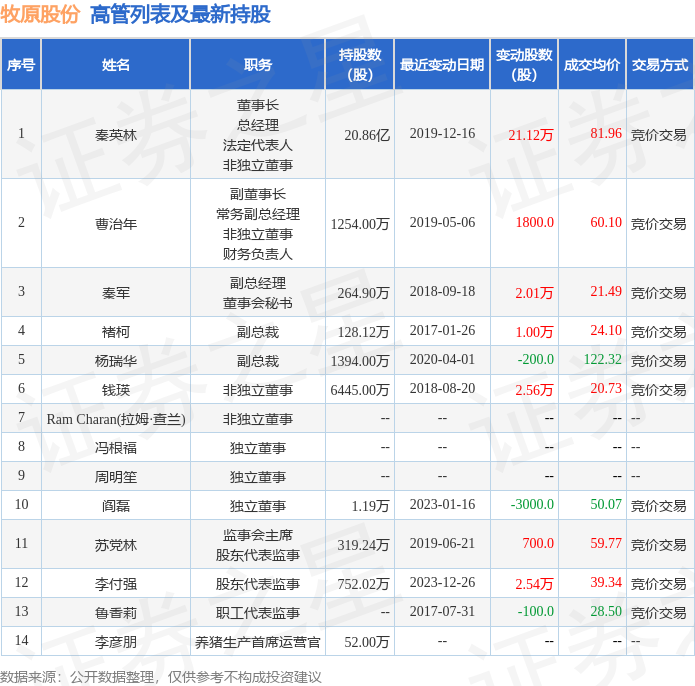The width and height of the screenshot is (695, 686).
Task: Click the date 2018-09-18
Action: [442, 292]
